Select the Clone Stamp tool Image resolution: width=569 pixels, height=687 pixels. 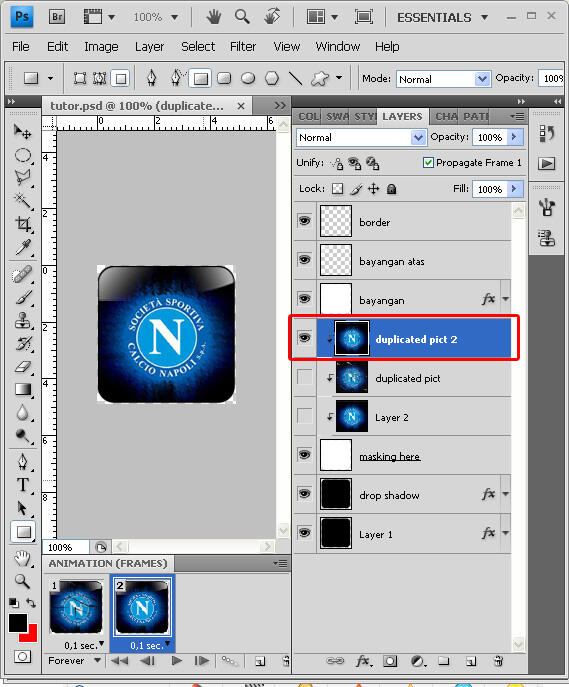point(23,321)
